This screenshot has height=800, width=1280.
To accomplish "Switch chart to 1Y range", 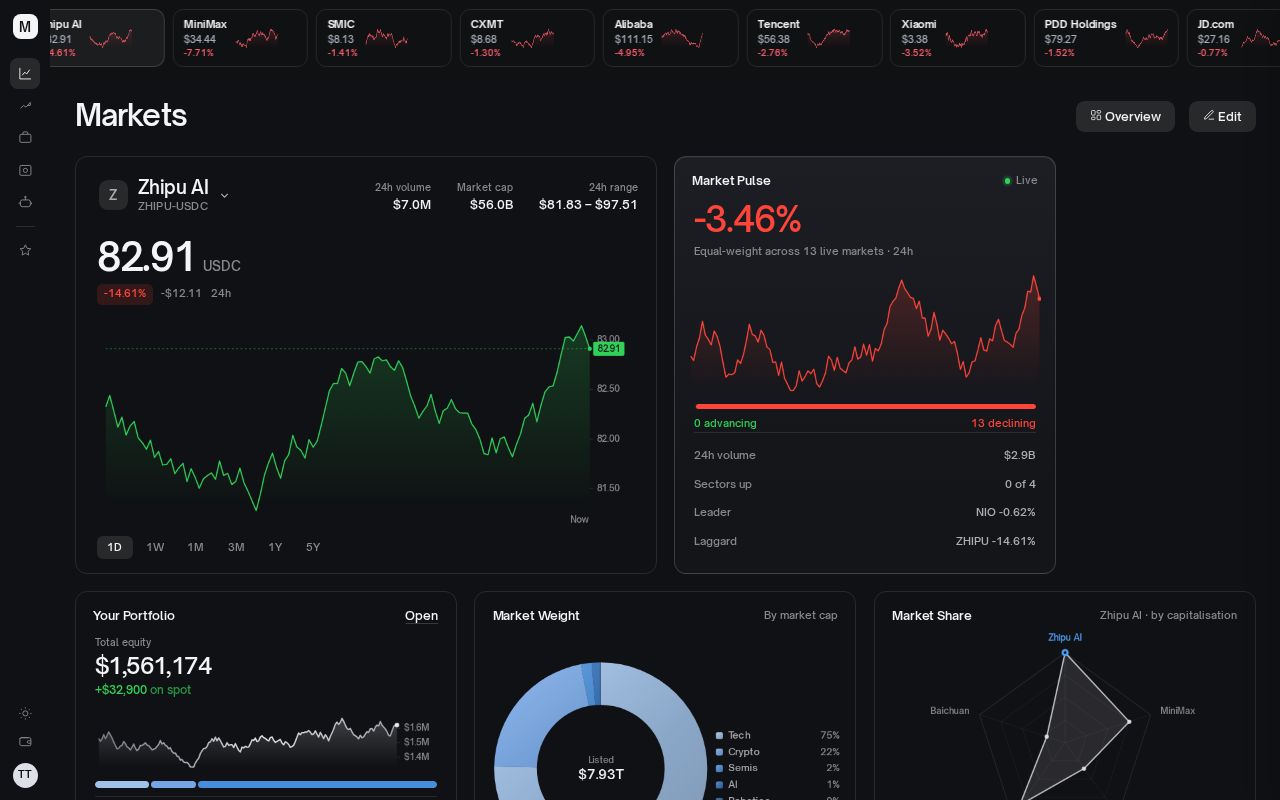I will tap(275, 547).
